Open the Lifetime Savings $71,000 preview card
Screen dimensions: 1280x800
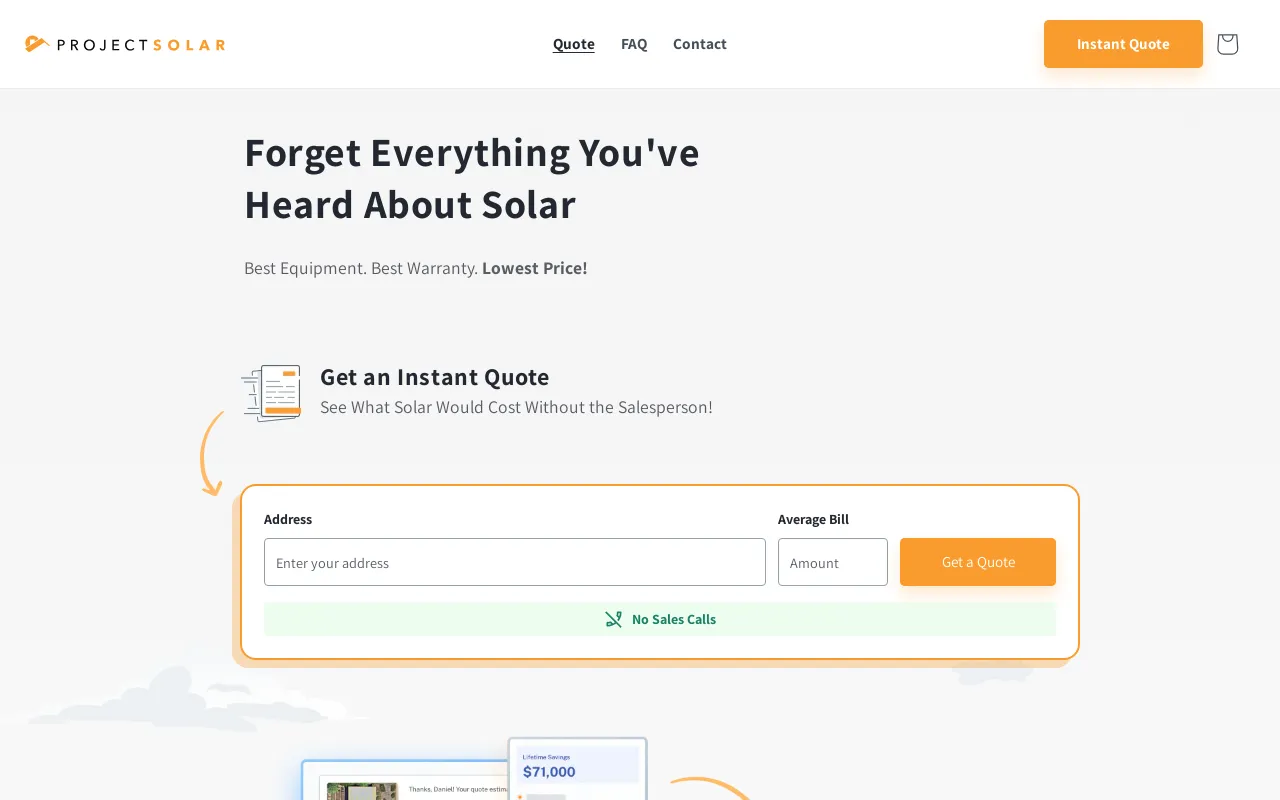[577, 768]
